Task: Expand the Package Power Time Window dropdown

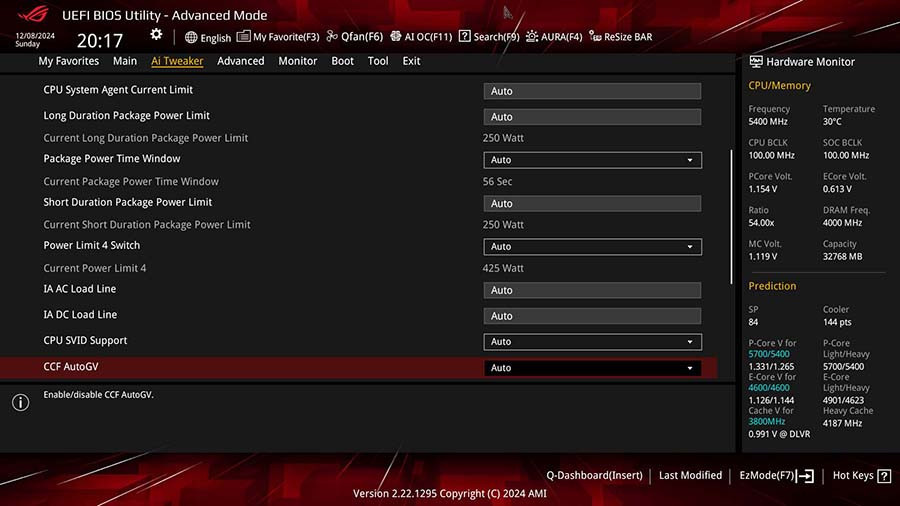Action: click(592, 160)
